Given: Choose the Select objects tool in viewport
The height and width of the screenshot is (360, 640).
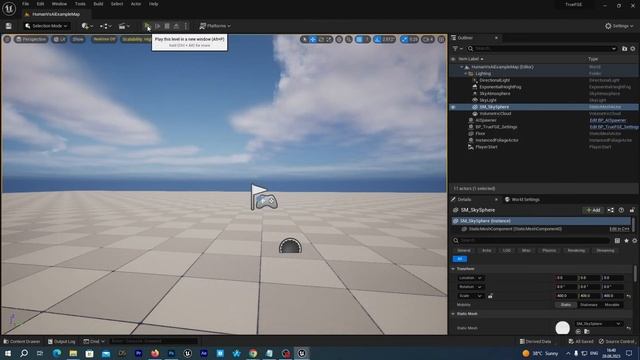Looking at the screenshot, I should (x=304, y=39).
